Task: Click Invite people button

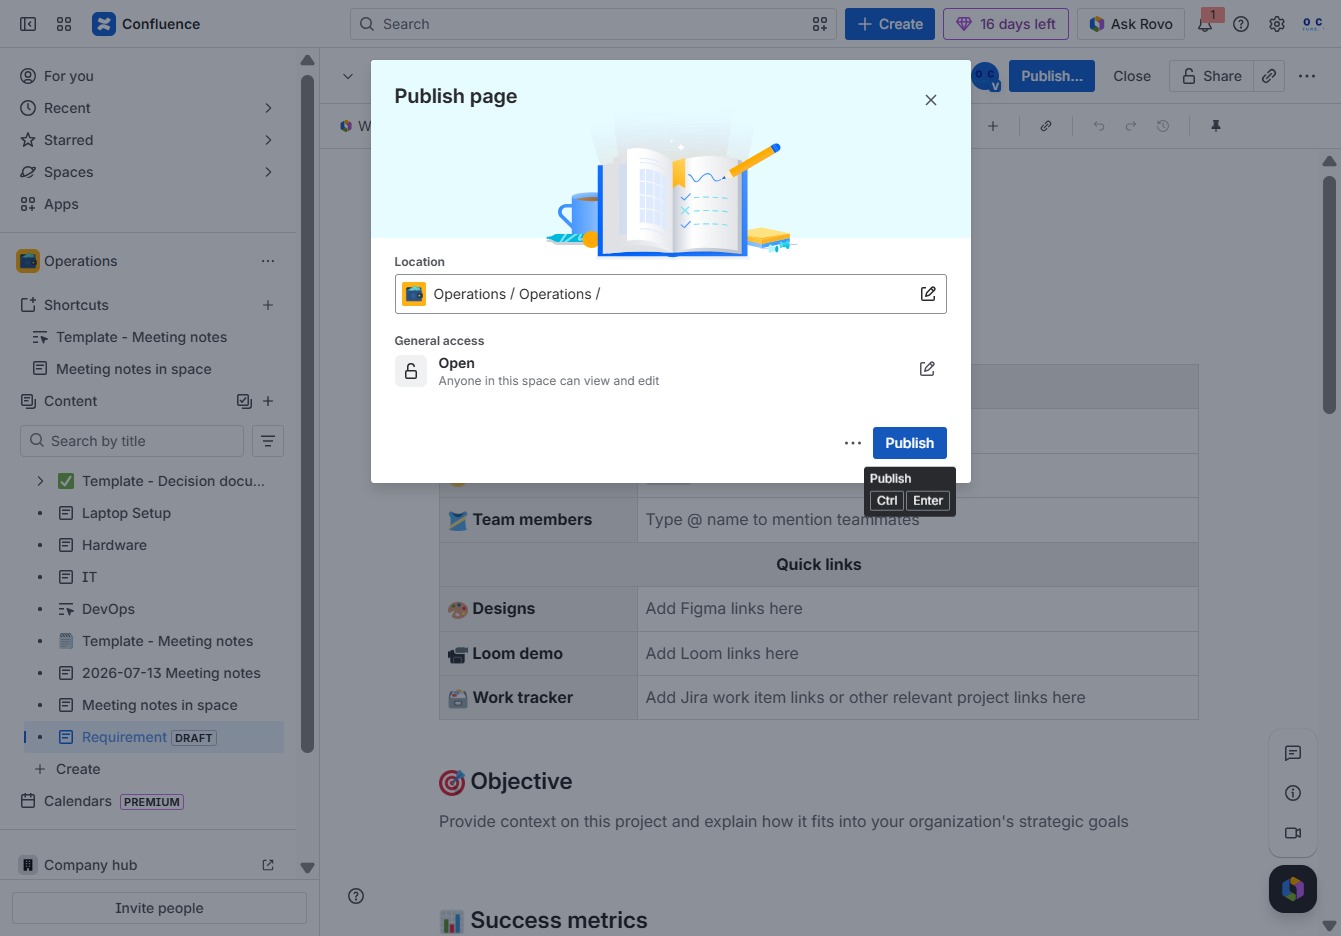Action: click(x=159, y=908)
